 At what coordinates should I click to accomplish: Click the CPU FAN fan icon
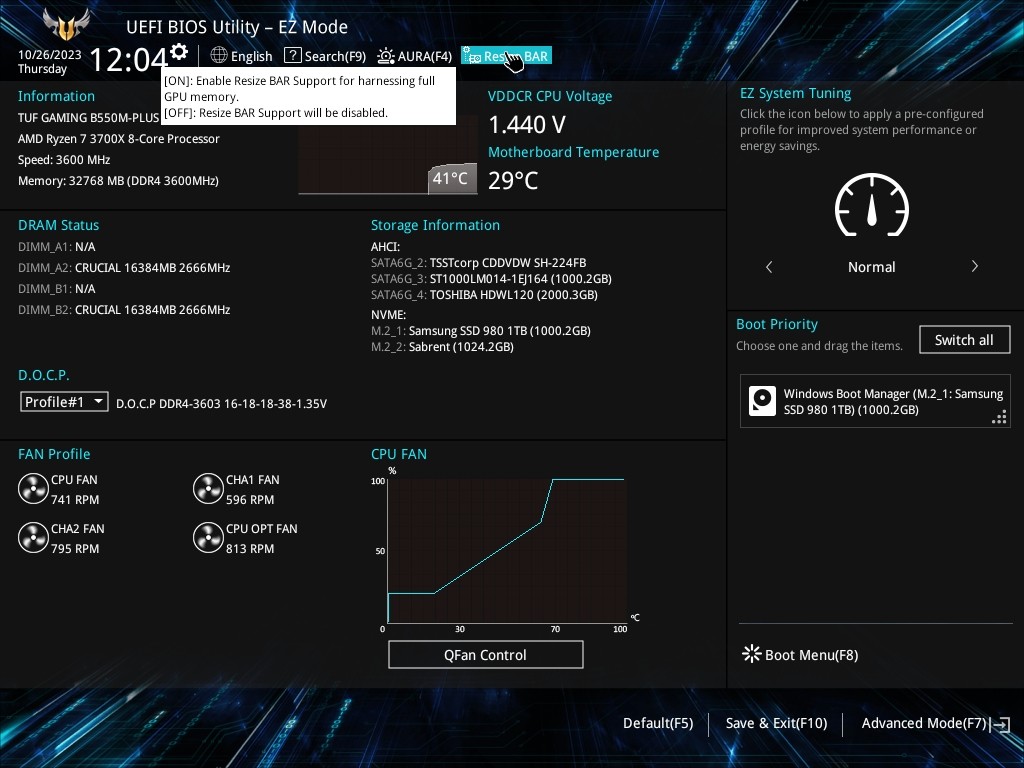[x=33, y=488]
